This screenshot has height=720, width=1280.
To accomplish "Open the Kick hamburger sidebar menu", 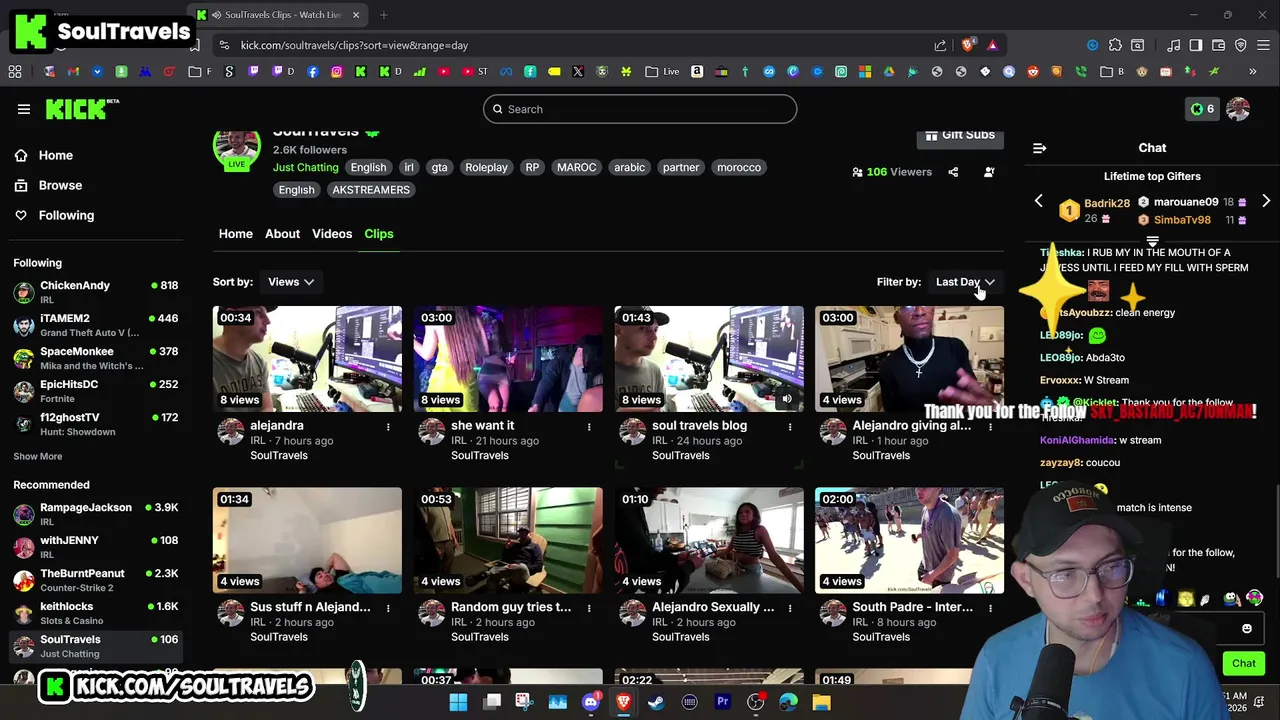I will click(23, 109).
